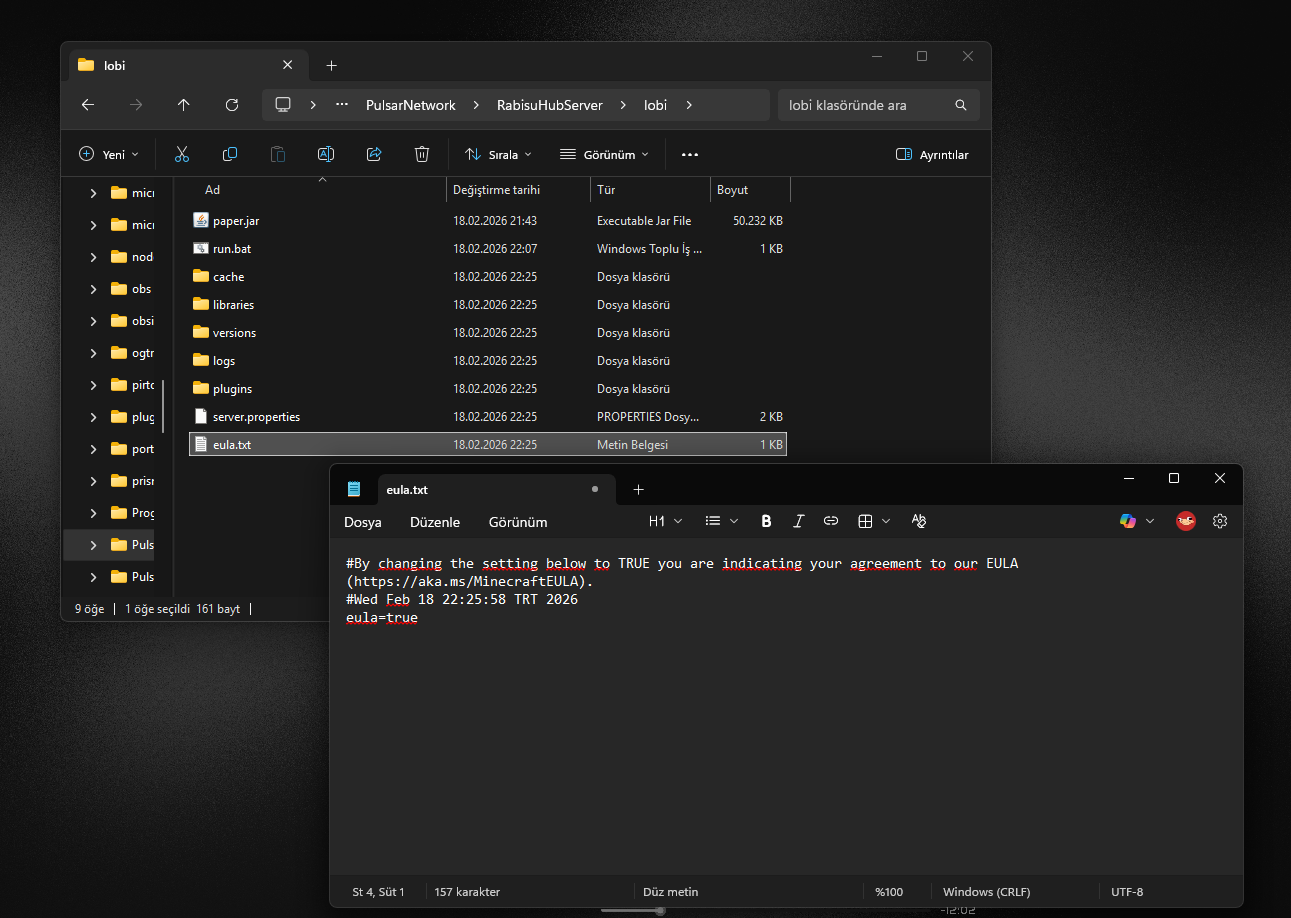Open the table dropdown in Notepad

click(874, 521)
